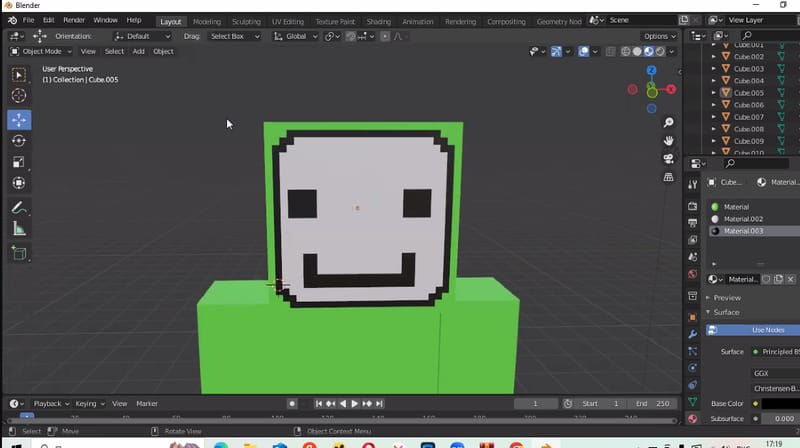The height and width of the screenshot is (448, 800).
Task: Switch to solid viewport shading
Action: point(637,52)
